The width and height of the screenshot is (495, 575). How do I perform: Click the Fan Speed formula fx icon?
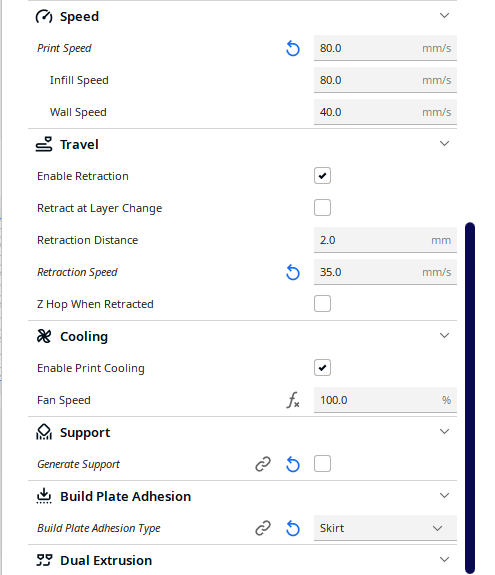click(x=293, y=400)
